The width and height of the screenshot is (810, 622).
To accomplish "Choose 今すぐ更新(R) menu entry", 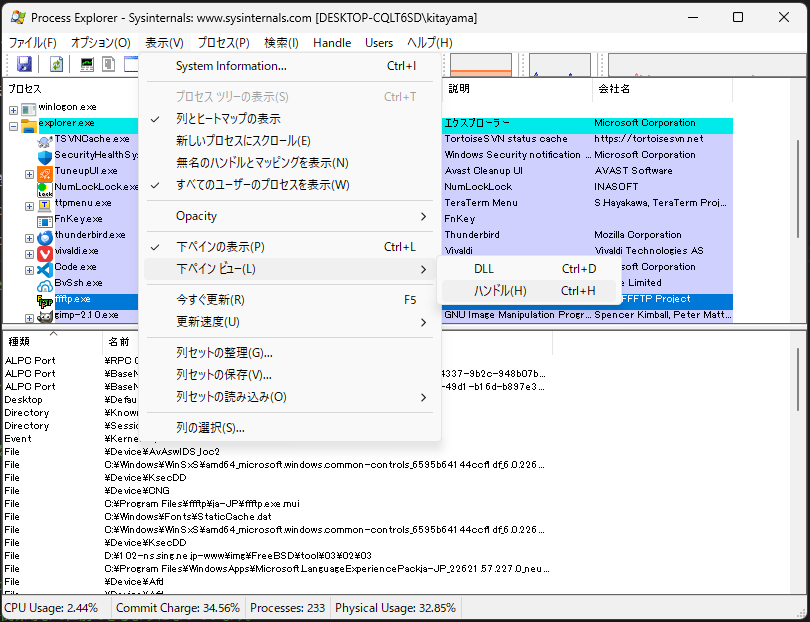I will (x=289, y=300).
